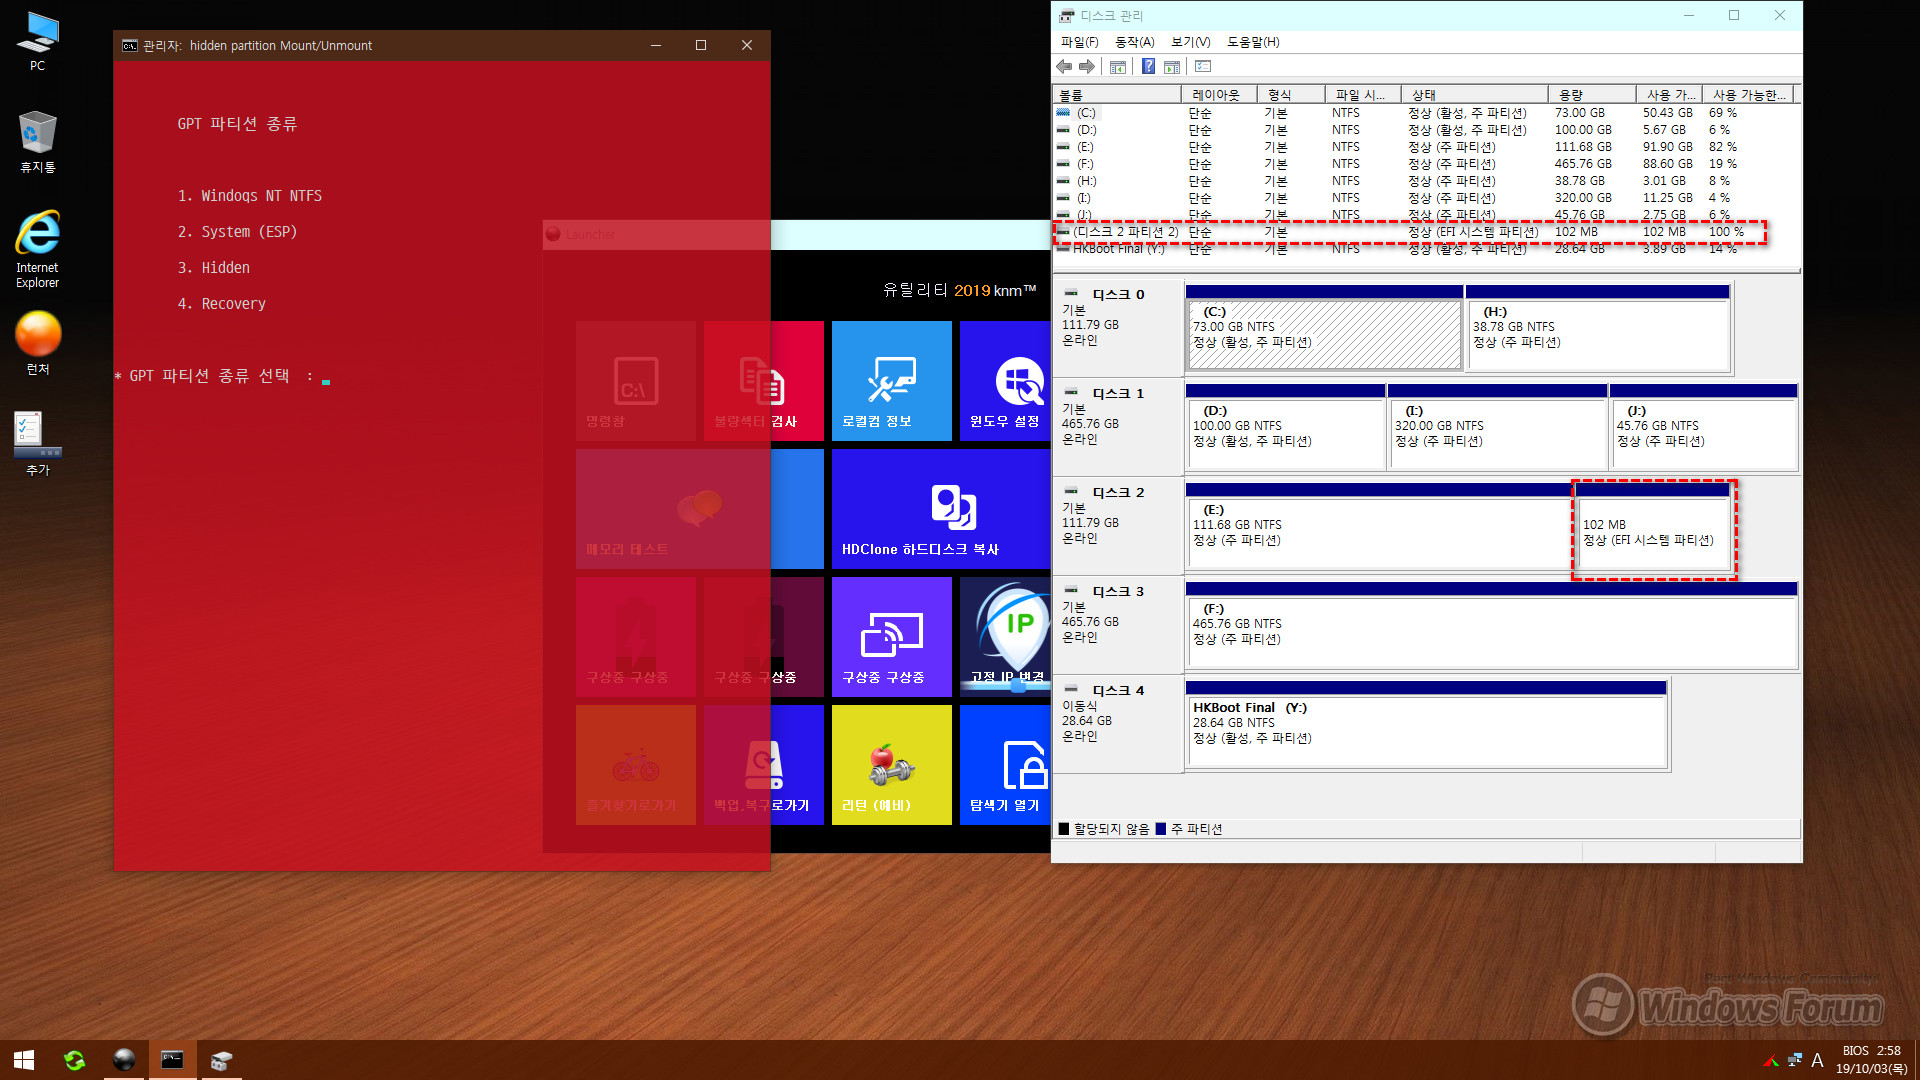Viewport: 1920px width, 1080px height.
Task: Select the (D:) volume row in the list
Action: pyautogui.click(x=1426, y=130)
